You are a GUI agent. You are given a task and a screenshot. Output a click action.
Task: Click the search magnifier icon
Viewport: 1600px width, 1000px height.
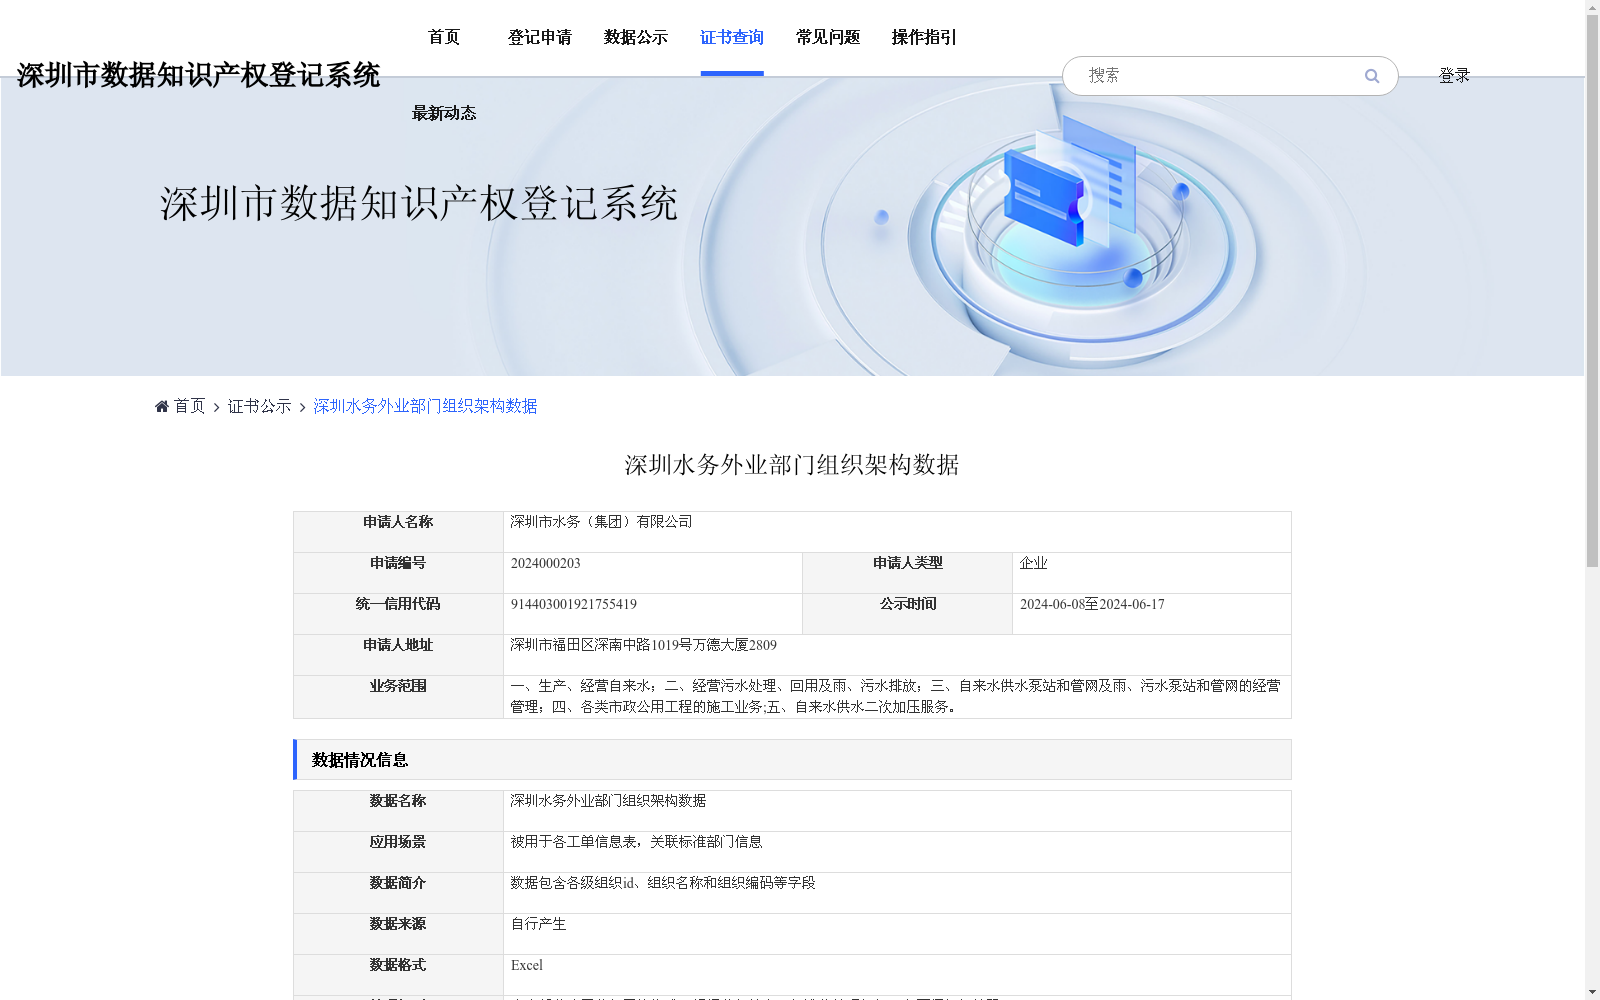click(1372, 76)
